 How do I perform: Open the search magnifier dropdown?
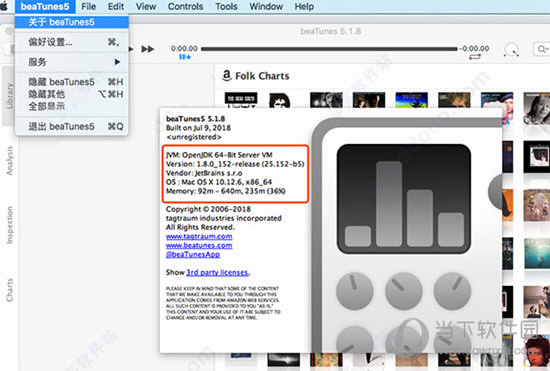[x=542, y=49]
